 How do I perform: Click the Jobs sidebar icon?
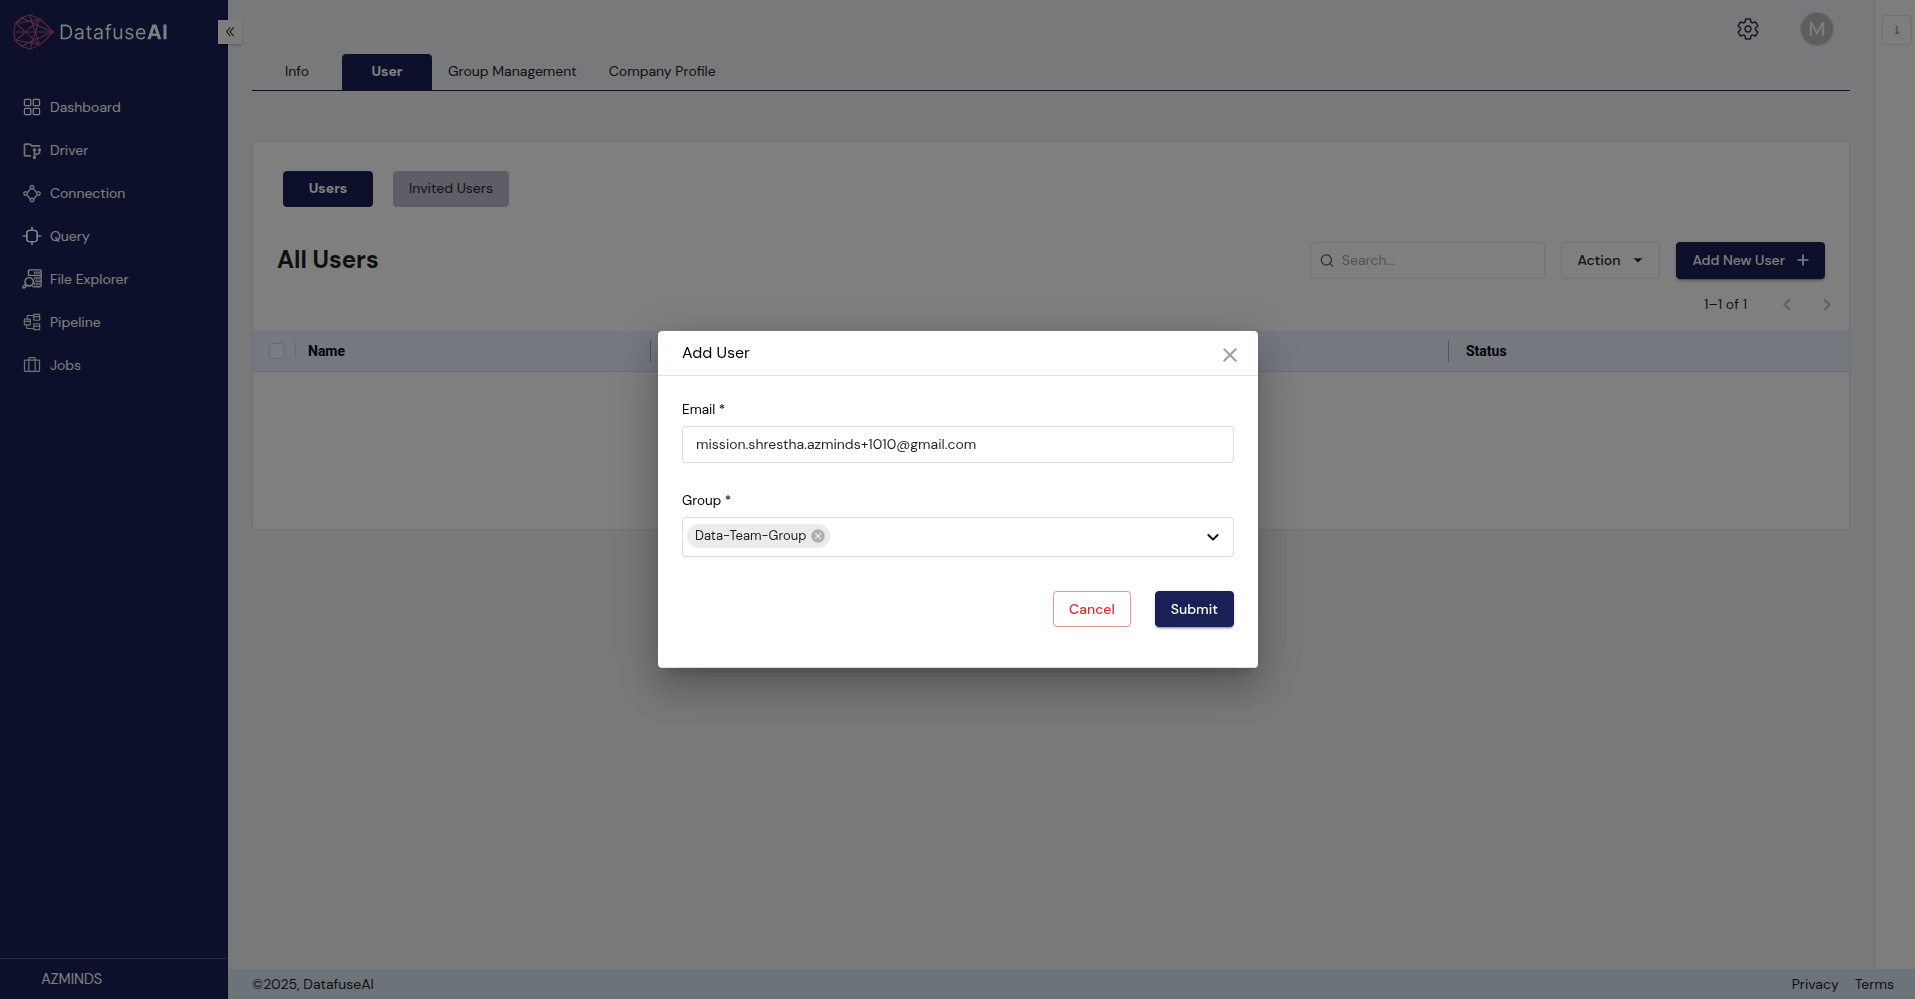32,365
